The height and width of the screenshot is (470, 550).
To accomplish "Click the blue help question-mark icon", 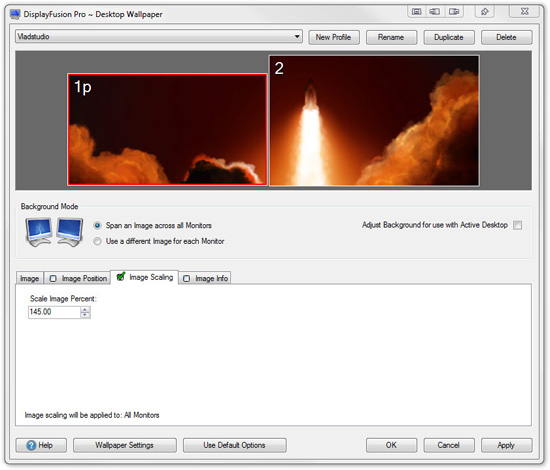I will click(31, 445).
